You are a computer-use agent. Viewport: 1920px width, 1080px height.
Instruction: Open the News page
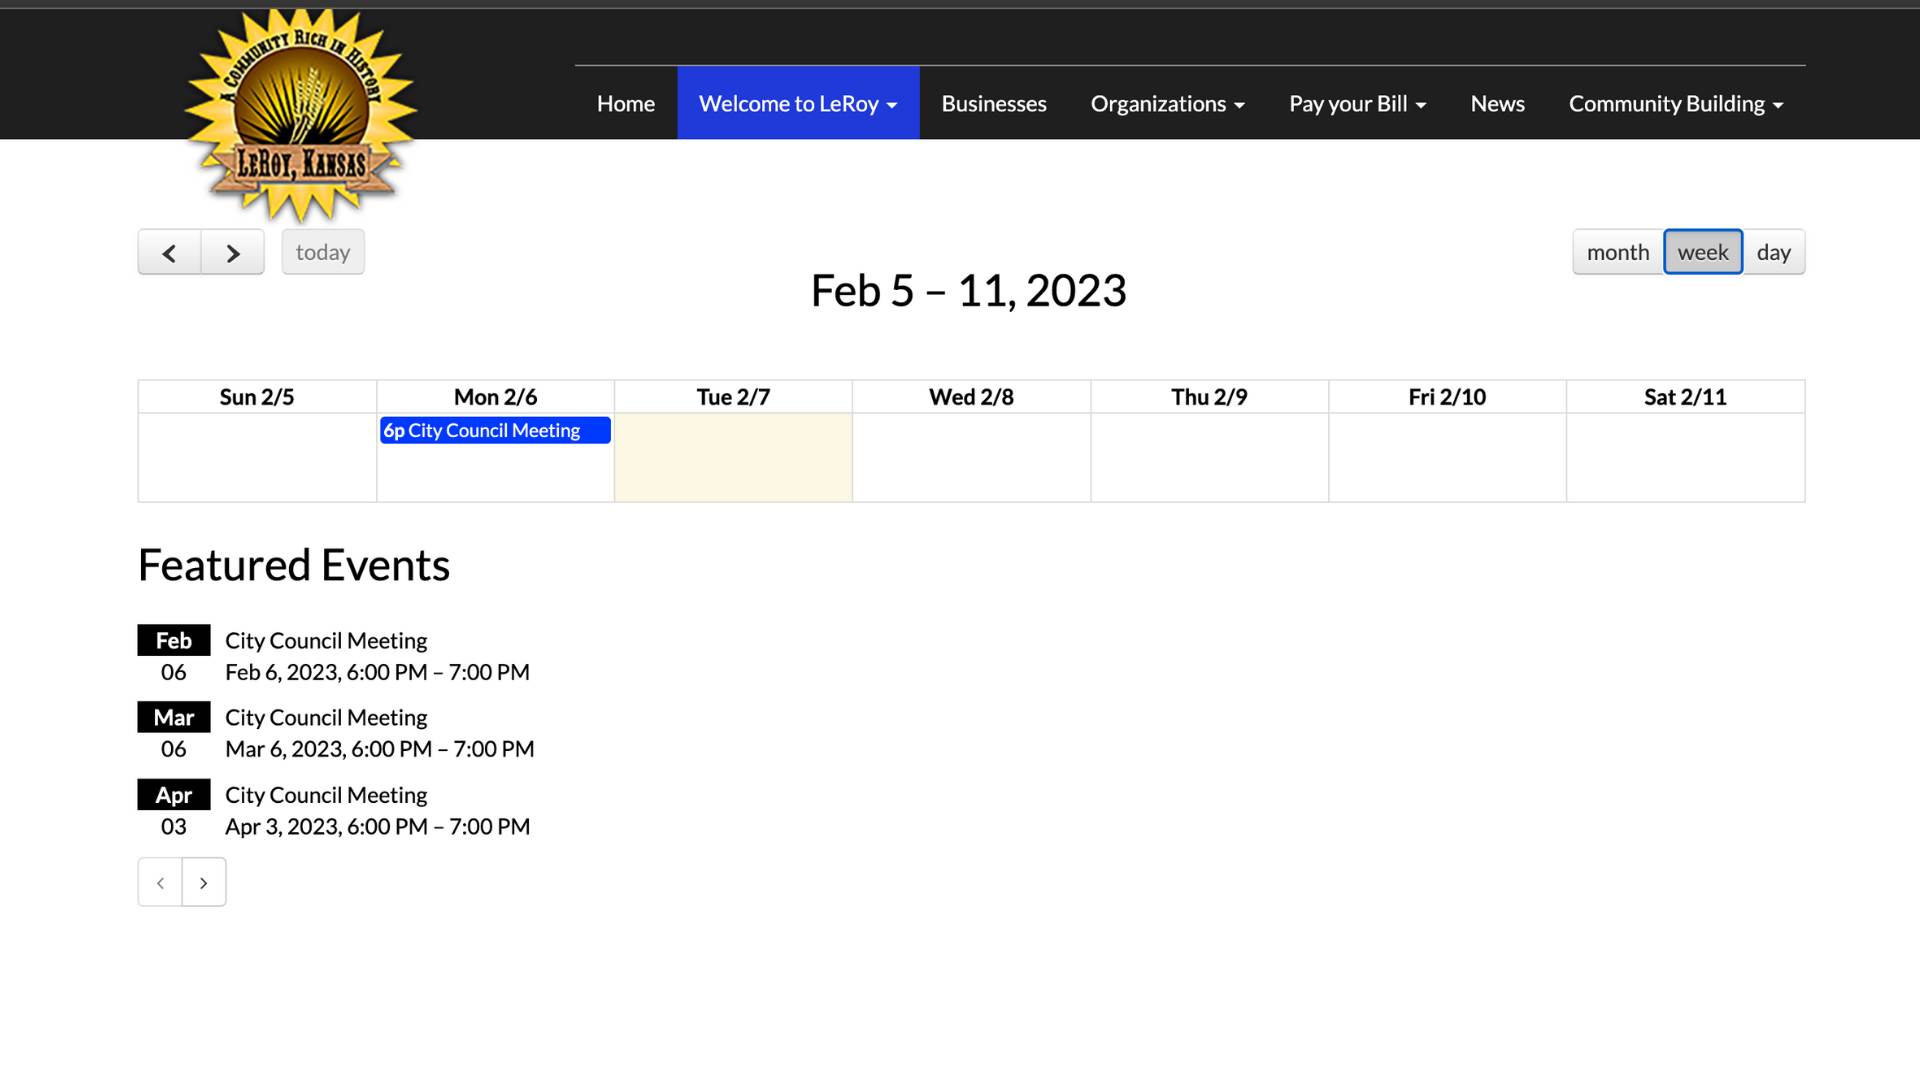click(1497, 104)
